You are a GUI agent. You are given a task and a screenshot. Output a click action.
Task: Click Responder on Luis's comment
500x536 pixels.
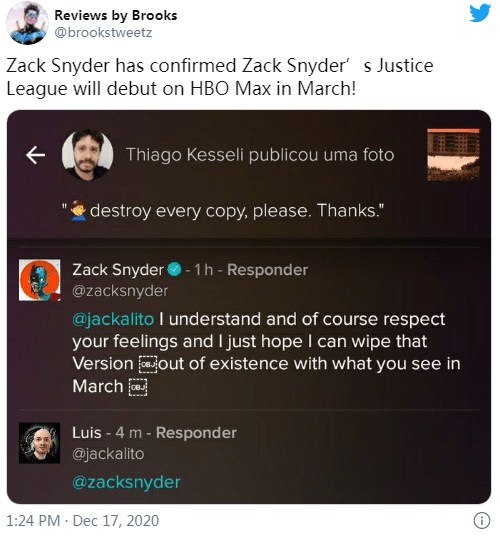pyautogui.click(x=196, y=433)
